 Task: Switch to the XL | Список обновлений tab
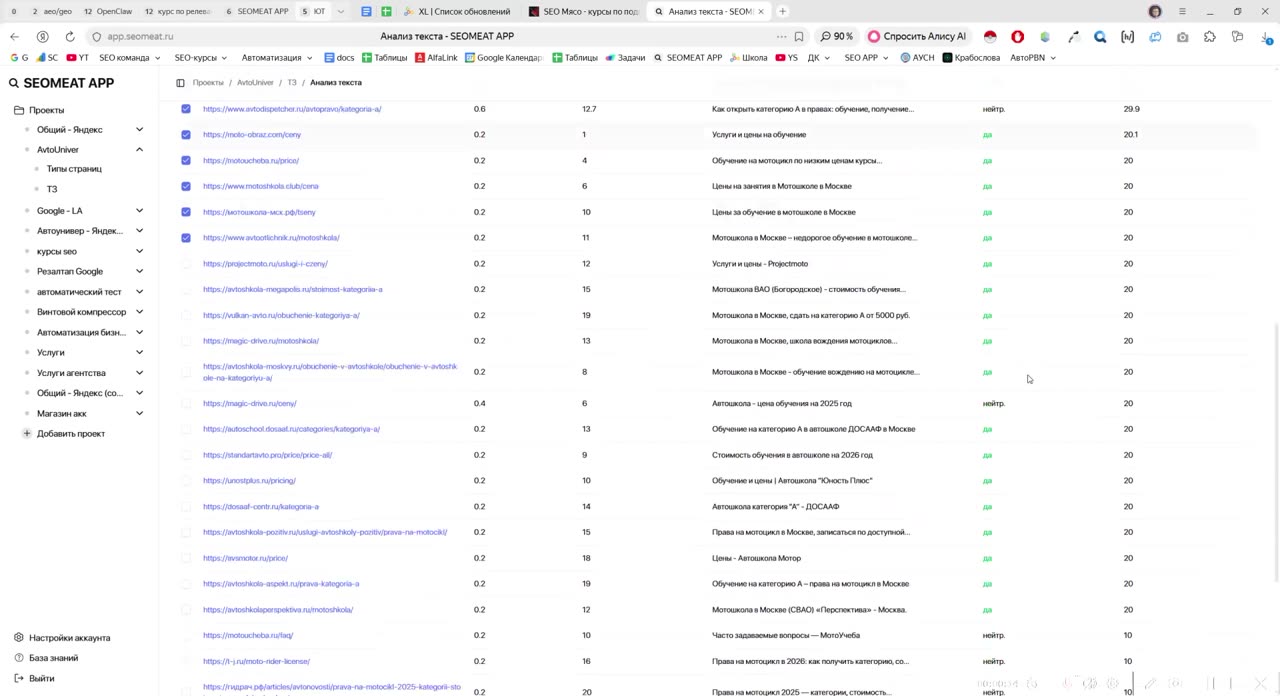pyautogui.click(x=457, y=12)
